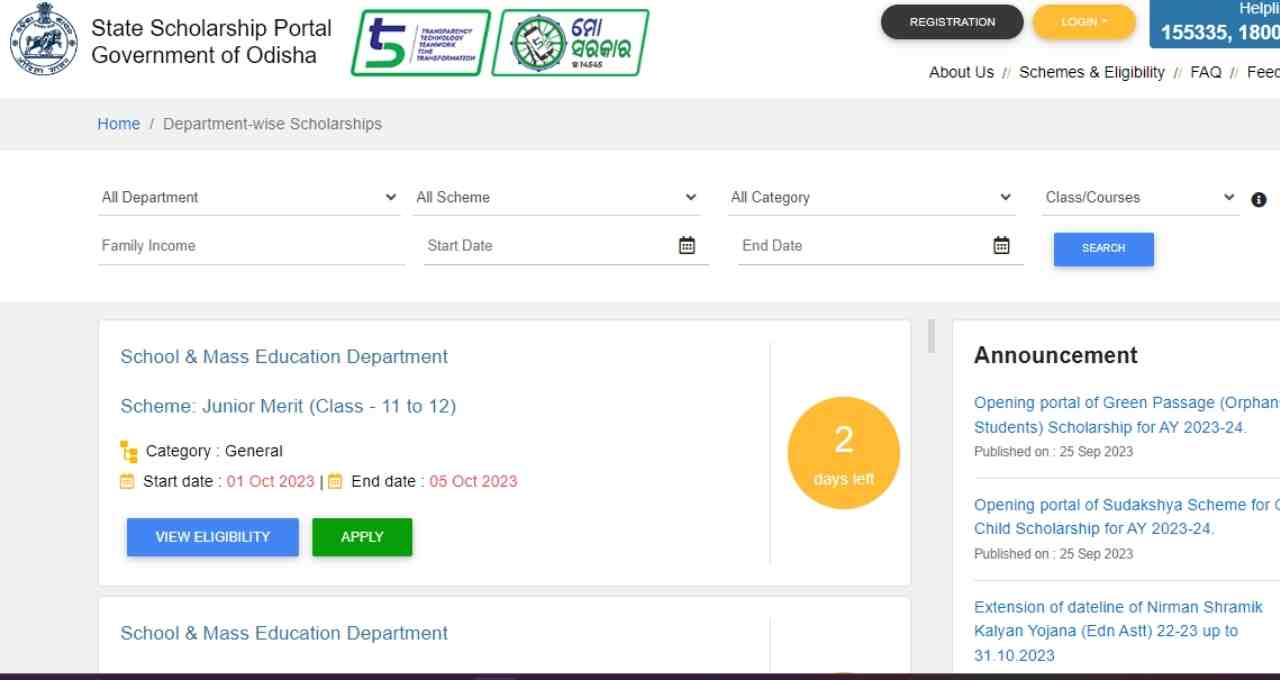This screenshot has width=1280, height=680.
Task: Click the 5T transformation logo
Action: pos(420,43)
